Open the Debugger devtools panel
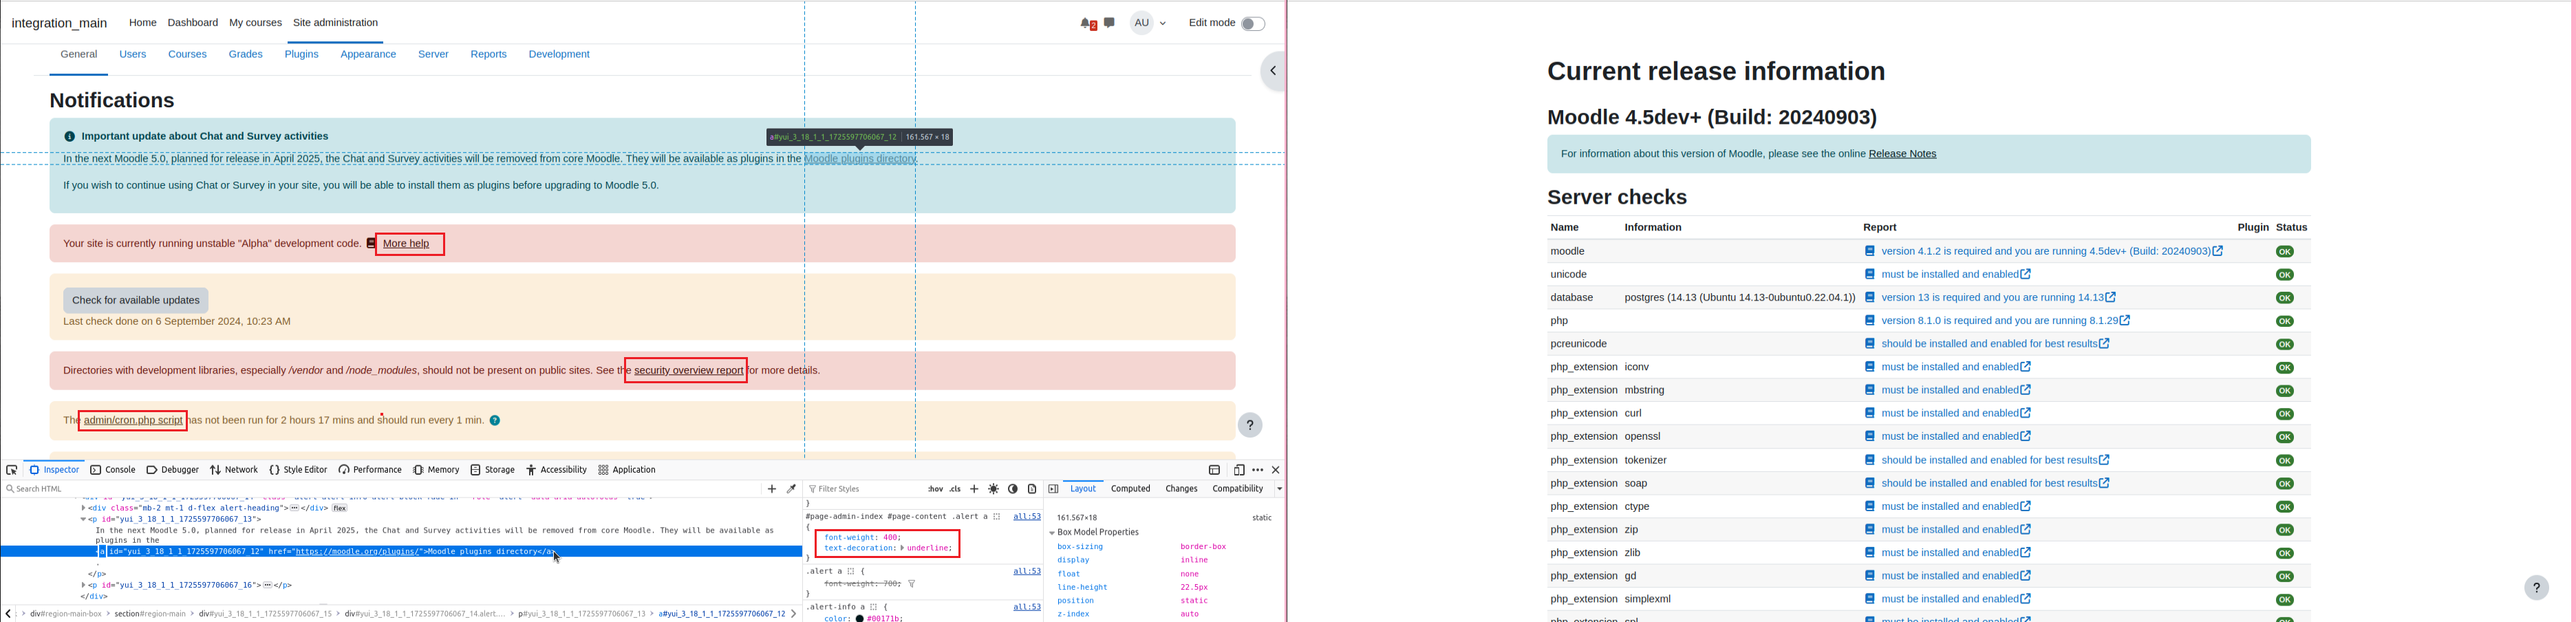 pyautogui.click(x=172, y=470)
